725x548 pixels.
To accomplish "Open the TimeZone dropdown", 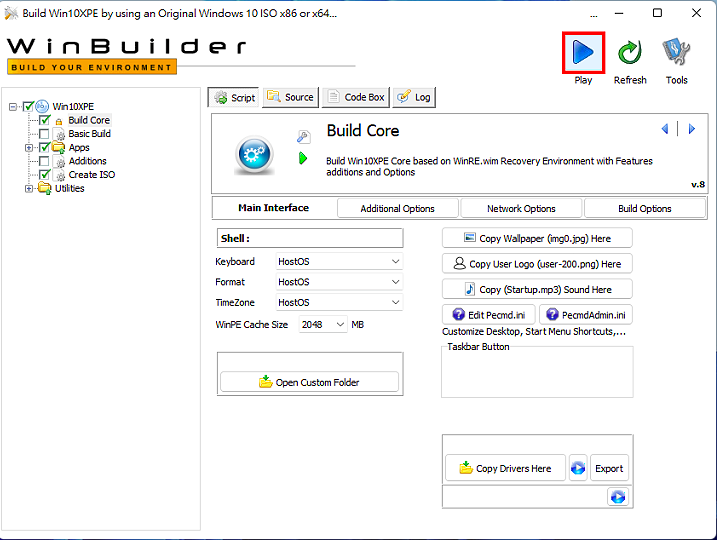I will (339, 302).
